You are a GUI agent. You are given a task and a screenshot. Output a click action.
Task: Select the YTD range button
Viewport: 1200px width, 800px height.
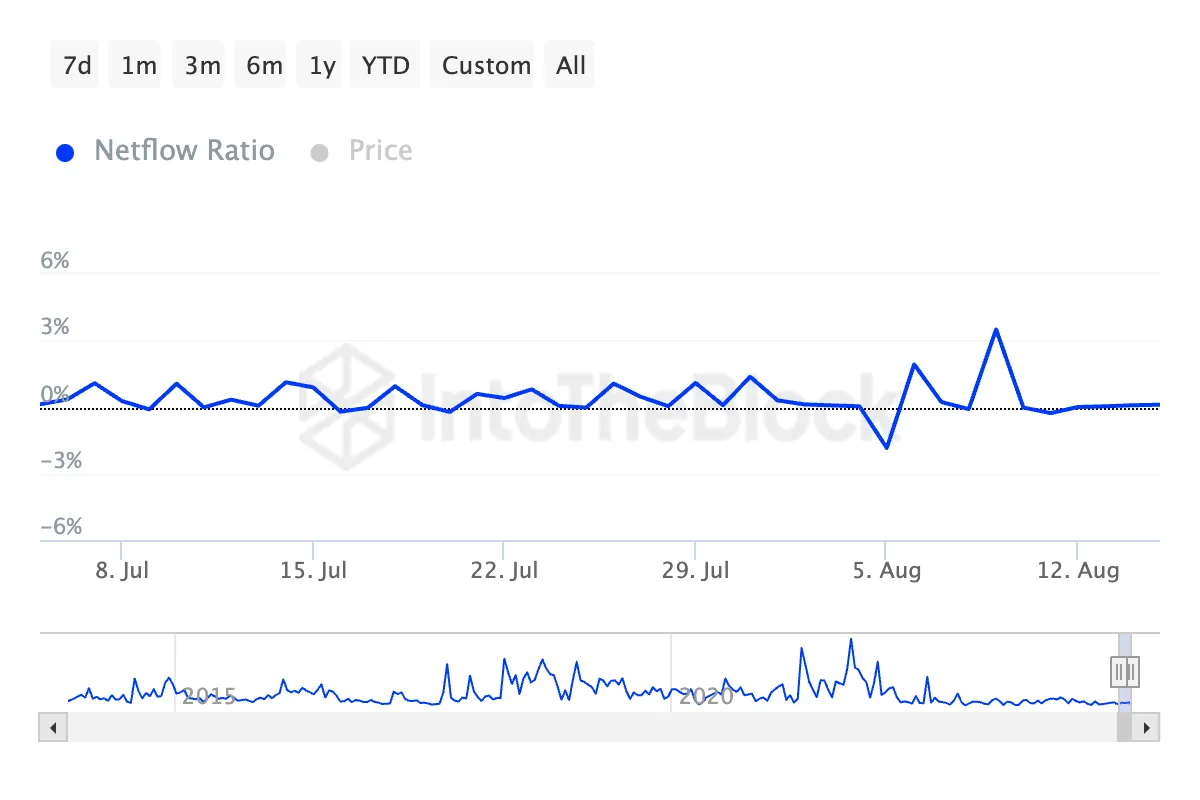386,66
